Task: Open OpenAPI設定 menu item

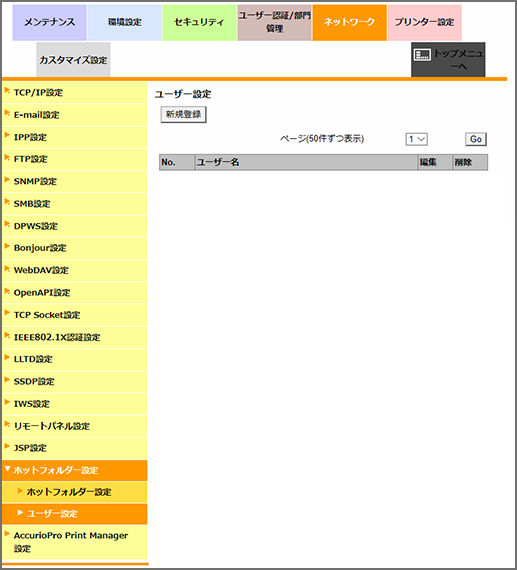Action: coord(75,293)
